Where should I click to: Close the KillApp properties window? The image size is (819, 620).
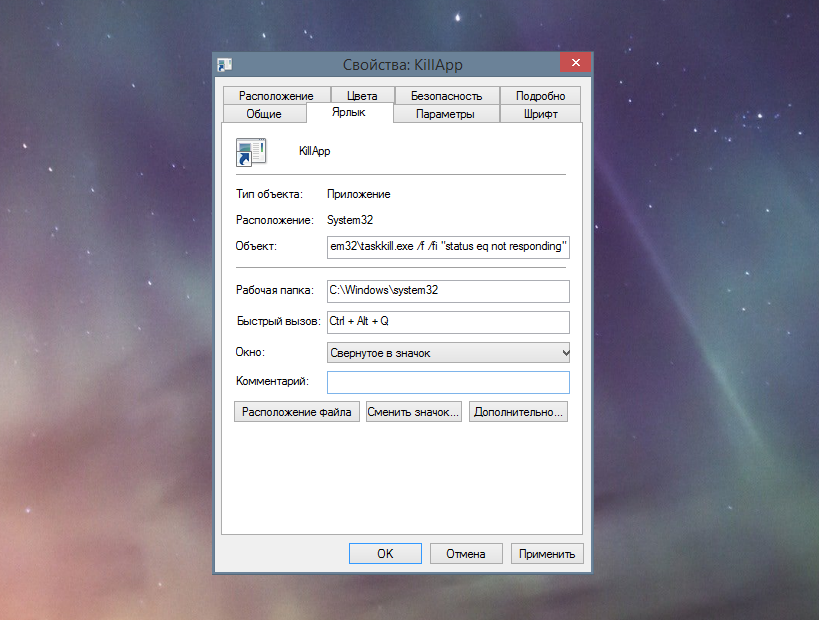[576, 62]
